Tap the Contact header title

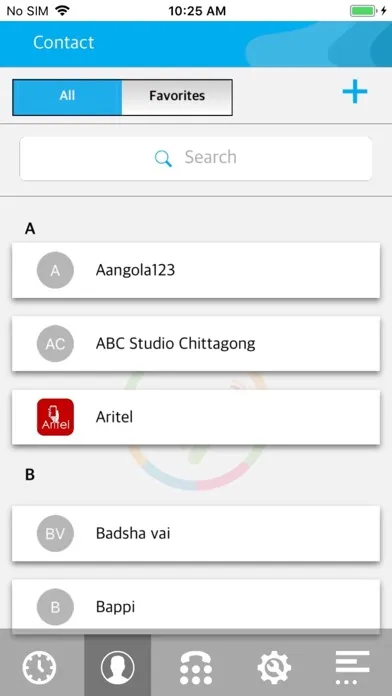point(63,43)
